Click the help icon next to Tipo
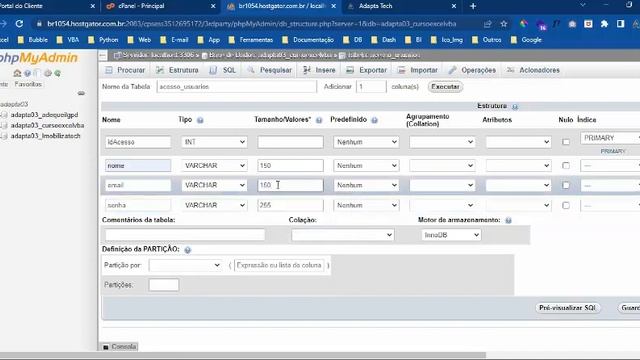This screenshot has height=360, width=640. 200,120
